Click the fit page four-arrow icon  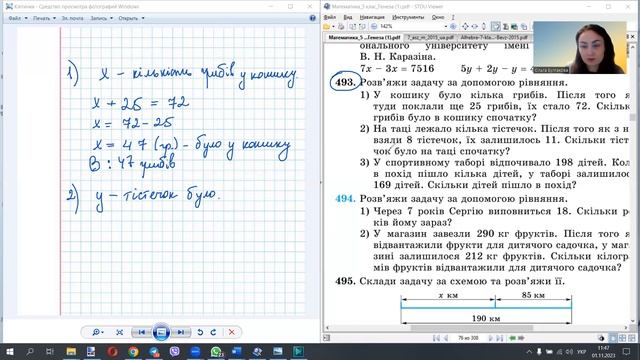click(x=465, y=27)
